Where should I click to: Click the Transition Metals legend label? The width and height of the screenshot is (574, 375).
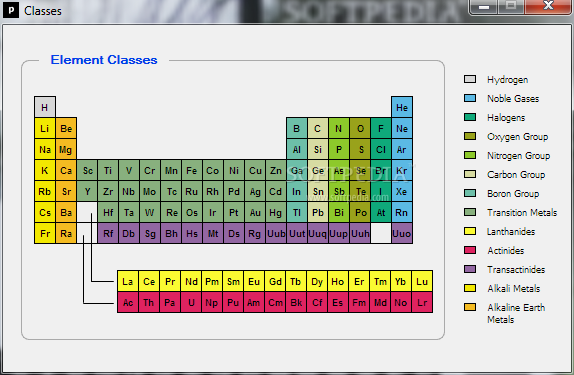(x=522, y=212)
